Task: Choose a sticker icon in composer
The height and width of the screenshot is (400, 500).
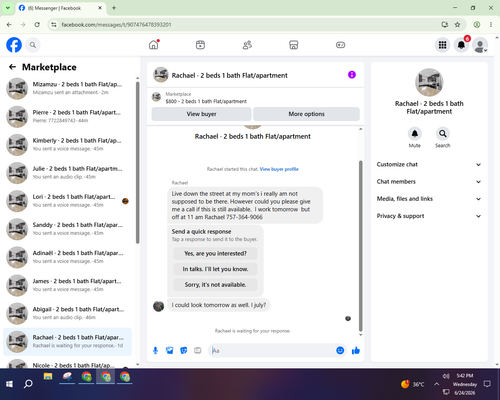Action: [184, 350]
